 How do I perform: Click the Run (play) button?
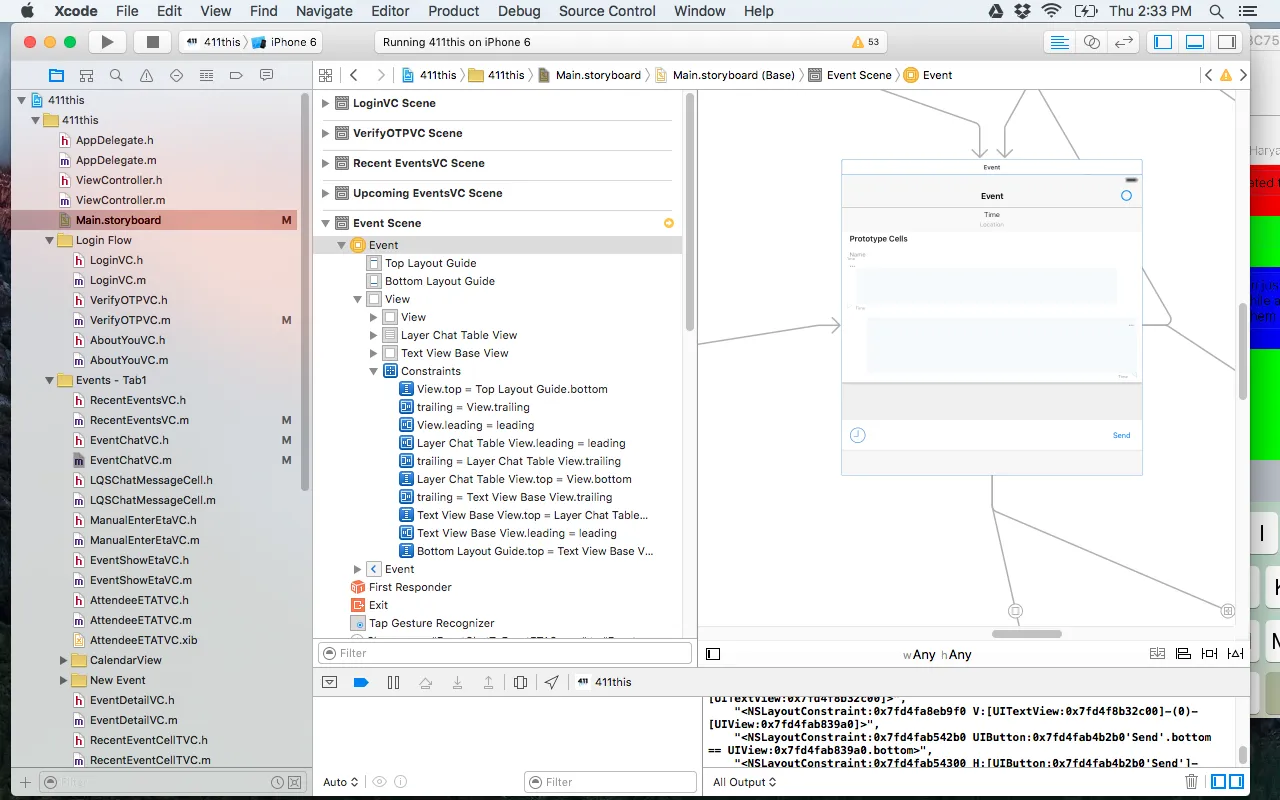point(107,42)
